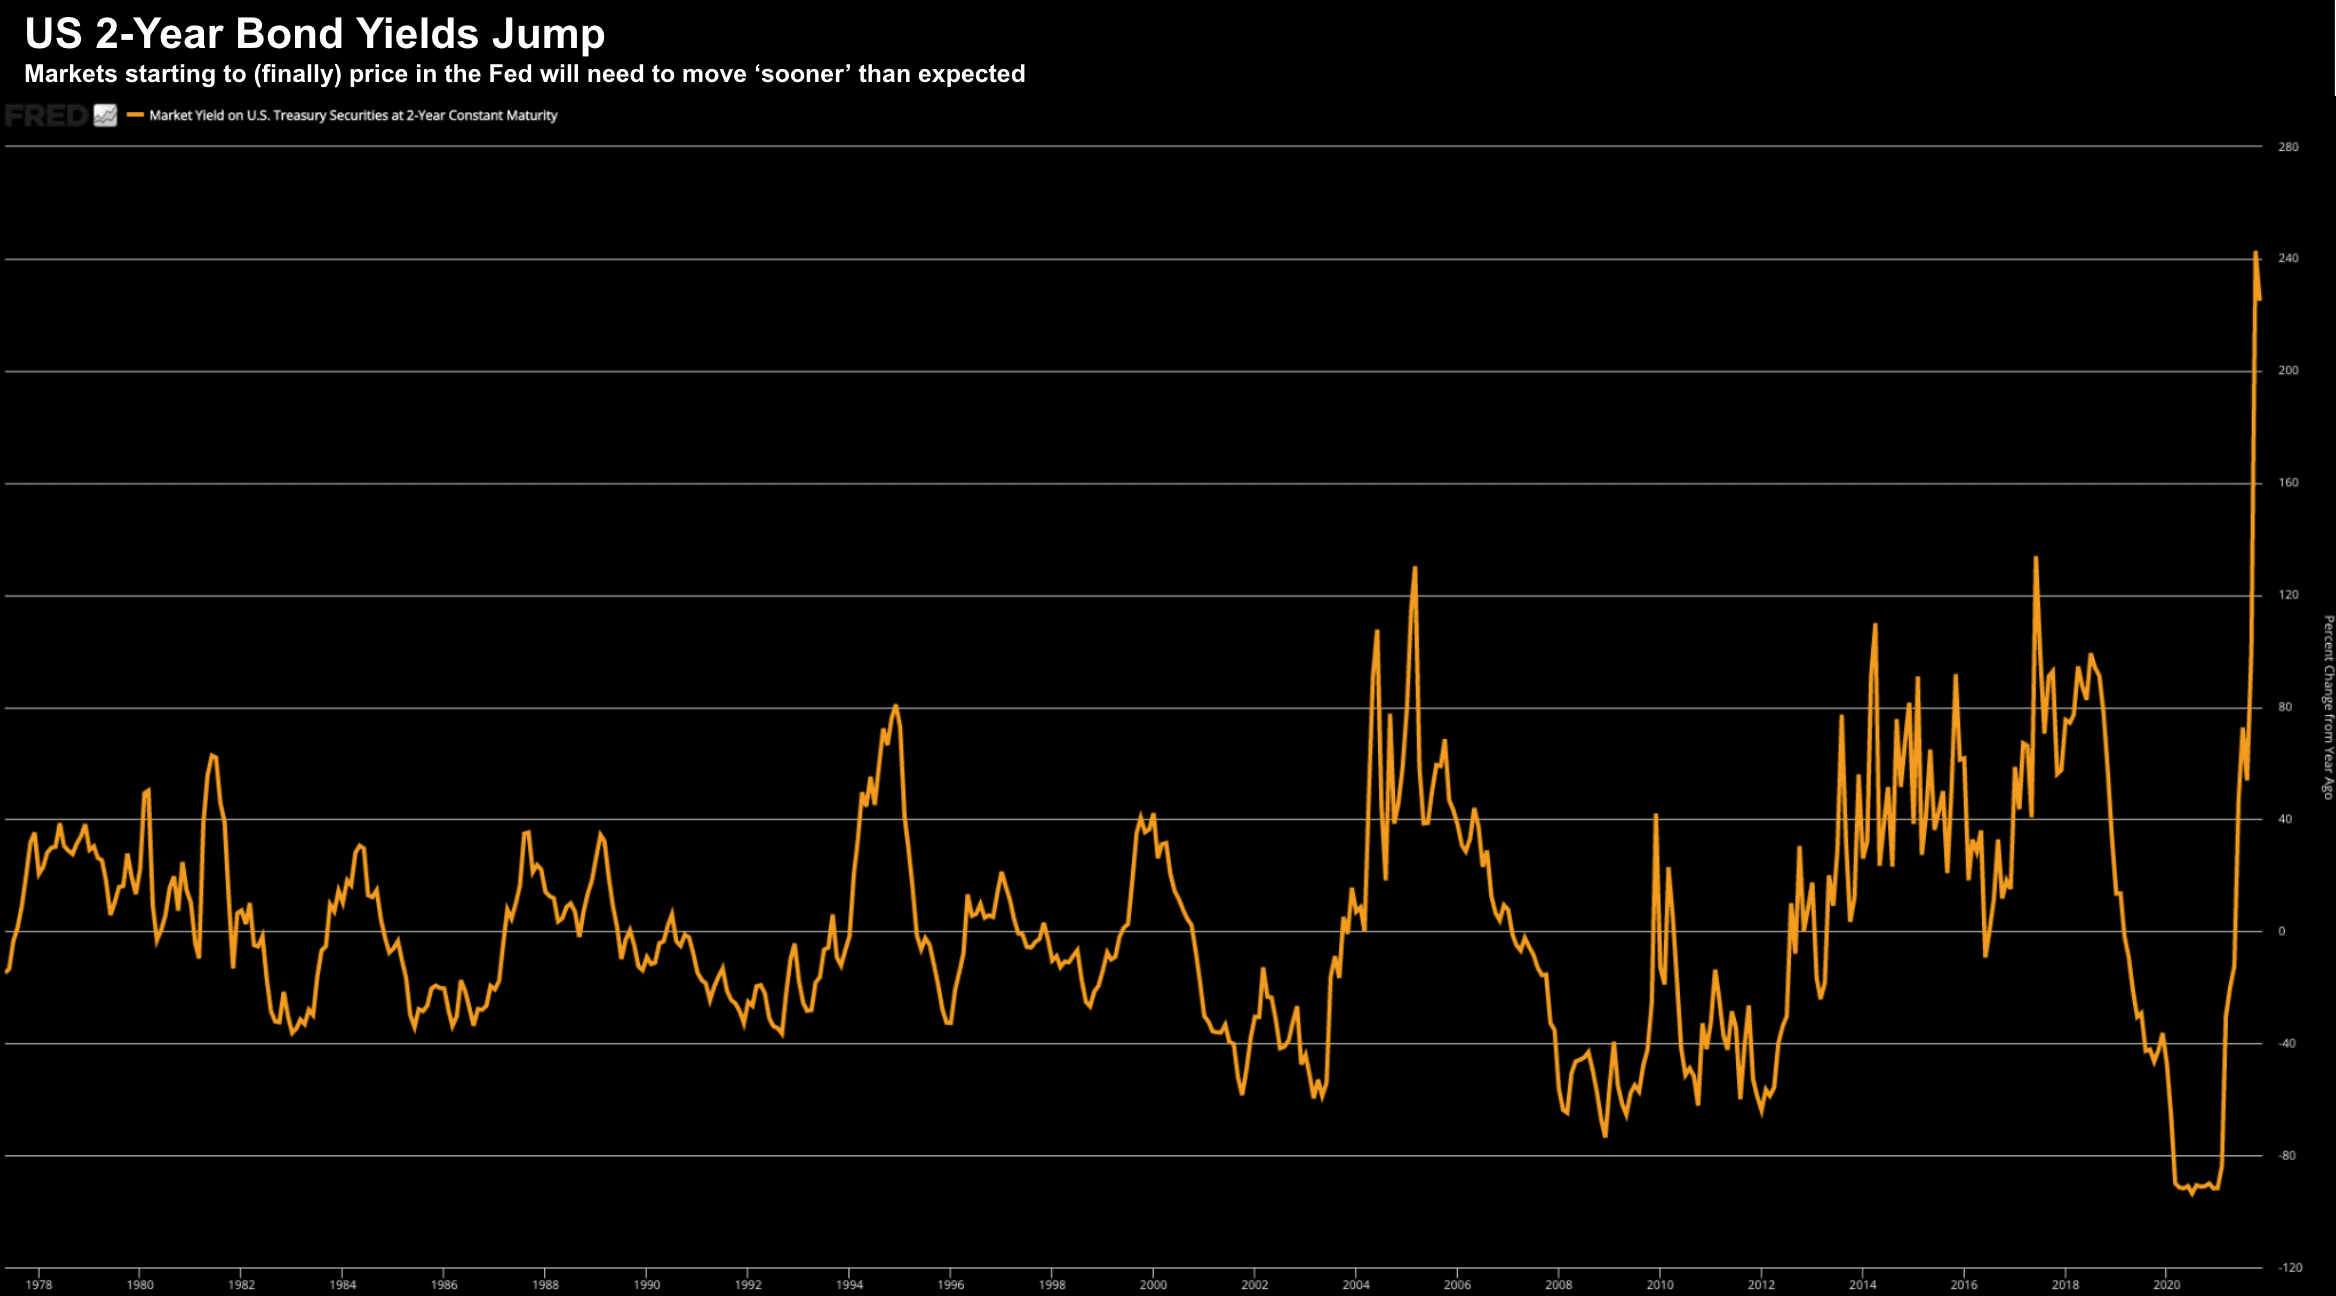
Task: Click the 'US 2-Year Bond Yields Jump' title
Action: (315, 34)
